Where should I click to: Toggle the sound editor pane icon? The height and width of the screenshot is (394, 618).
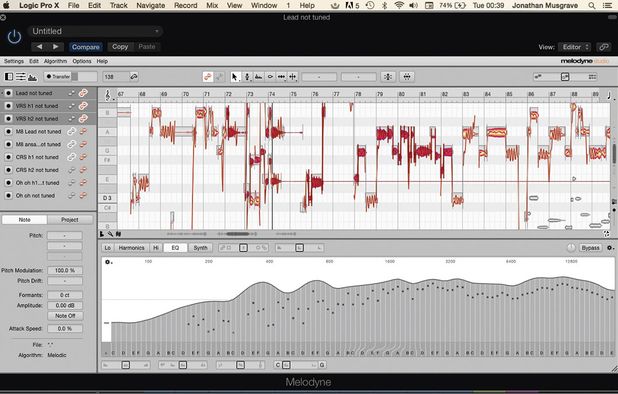[32, 77]
